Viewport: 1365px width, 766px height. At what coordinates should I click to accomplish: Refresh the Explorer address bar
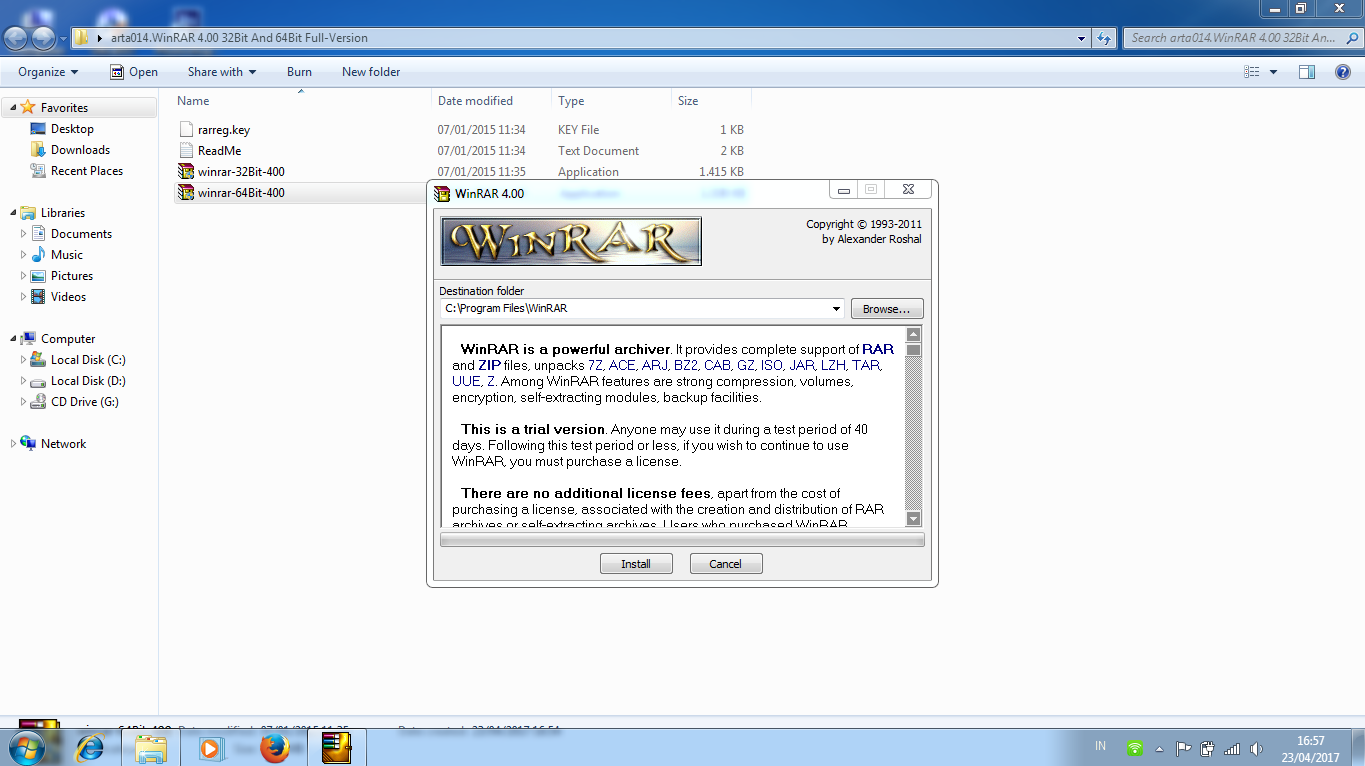click(x=1104, y=38)
